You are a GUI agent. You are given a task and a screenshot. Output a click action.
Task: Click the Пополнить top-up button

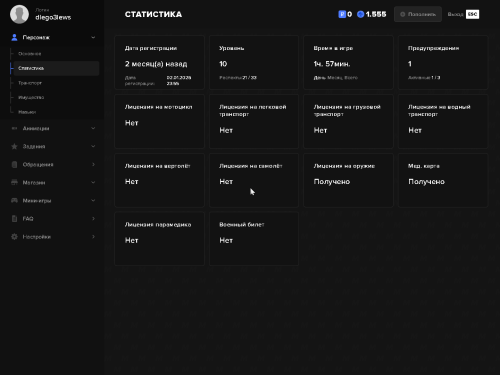(x=418, y=14)
